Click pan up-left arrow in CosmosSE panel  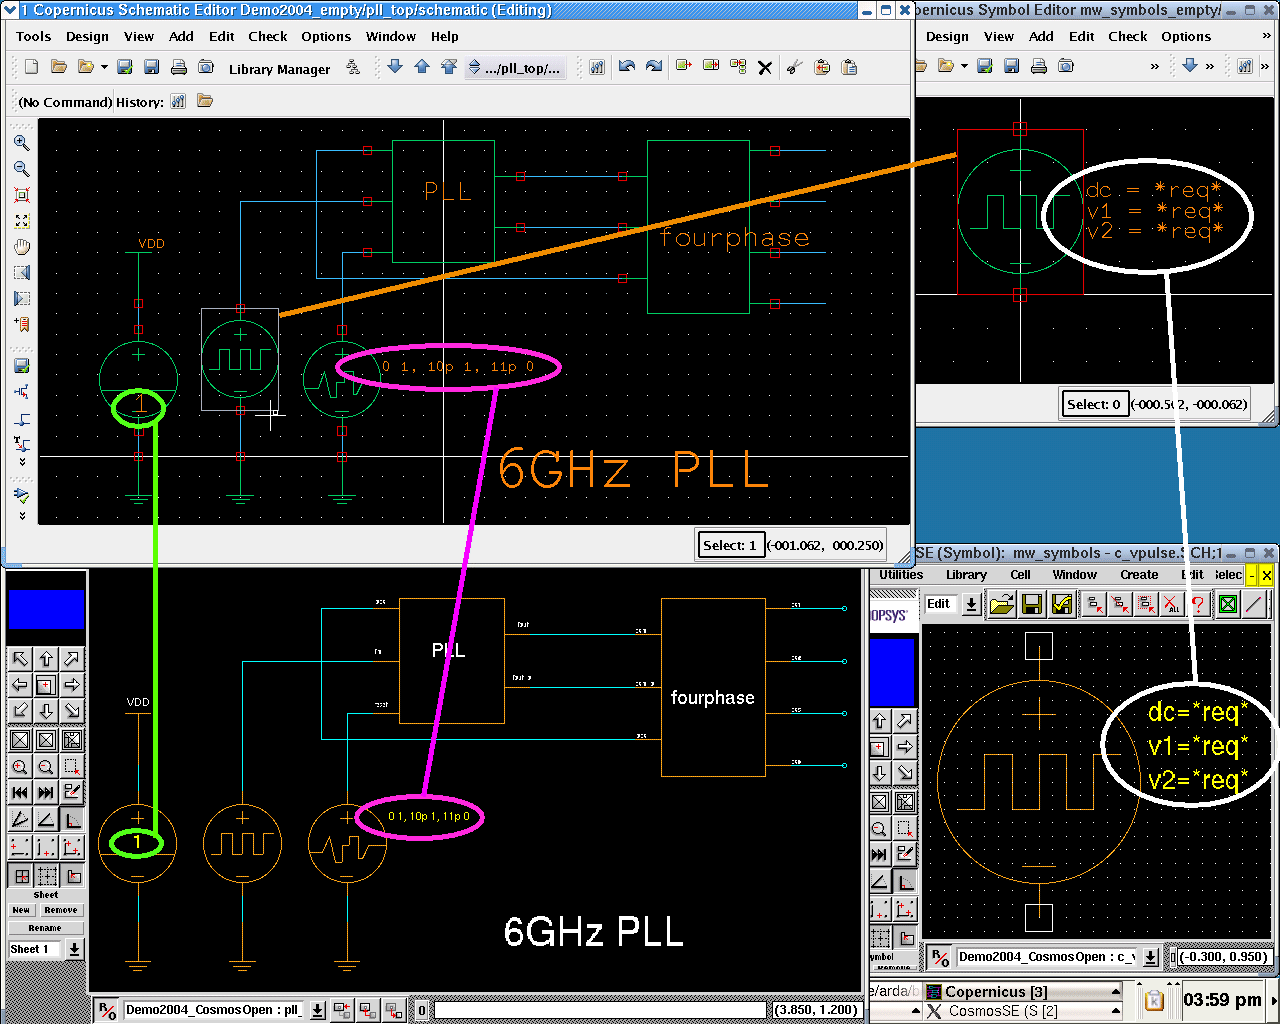click(20, 659)
